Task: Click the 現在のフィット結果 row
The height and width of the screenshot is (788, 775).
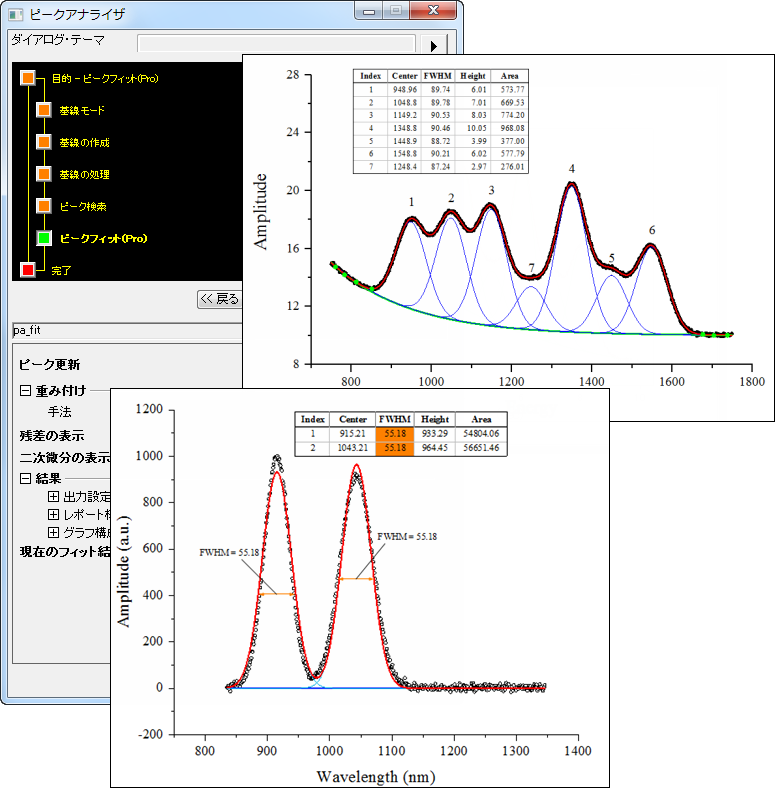Action: click(64, 551)
